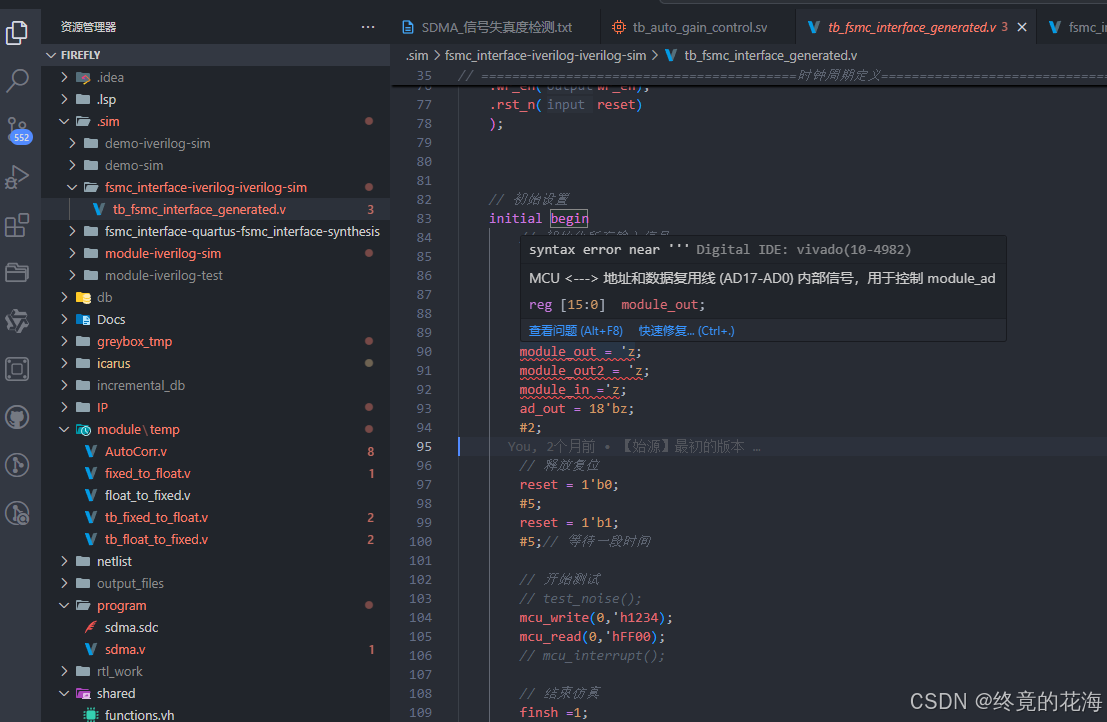
Task: Click the .sim breadcrumb segment
Action: 417,55
